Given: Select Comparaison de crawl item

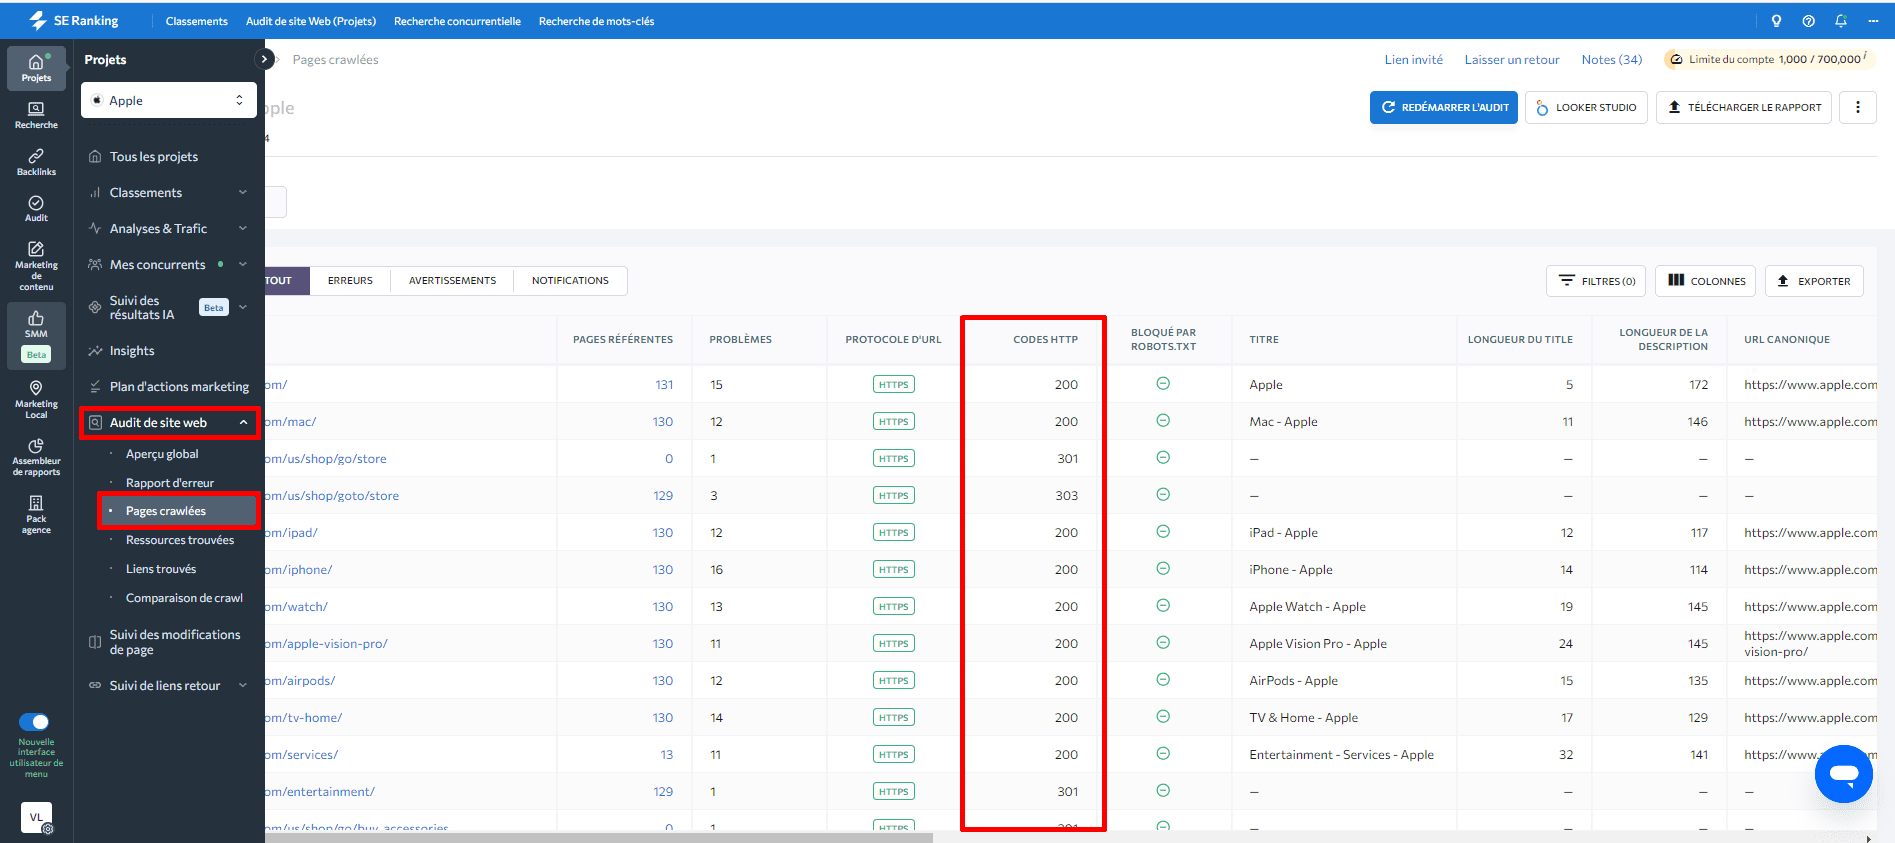Looking at the screenshot, I should tap(184, 598).
